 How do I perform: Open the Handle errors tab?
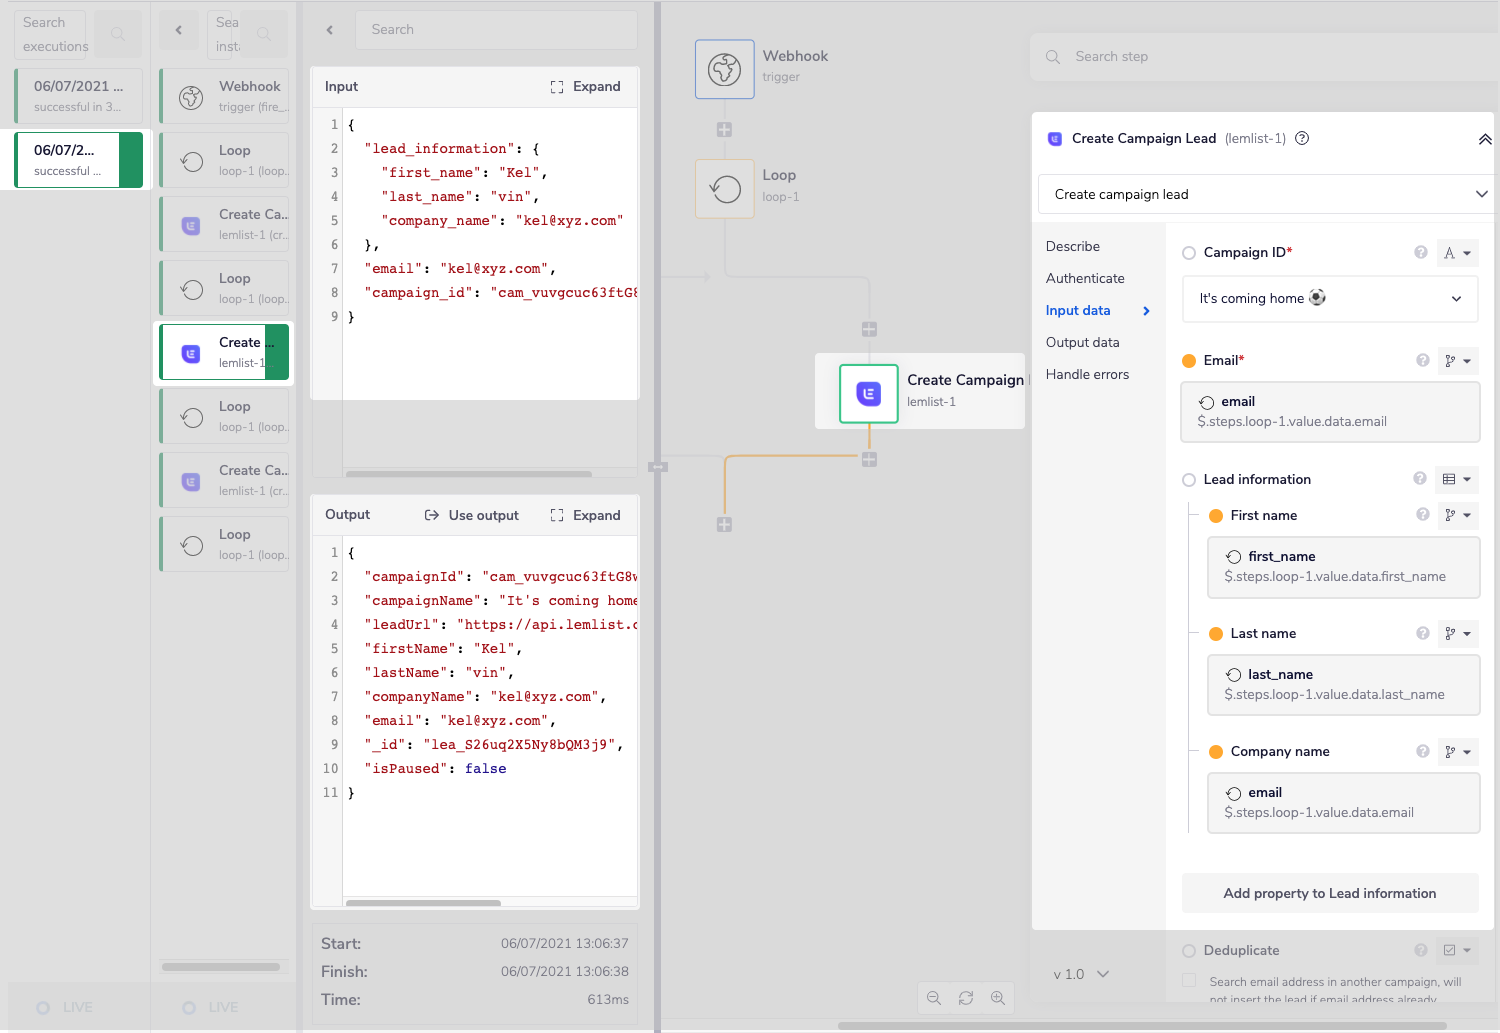tap(1087, 374)
